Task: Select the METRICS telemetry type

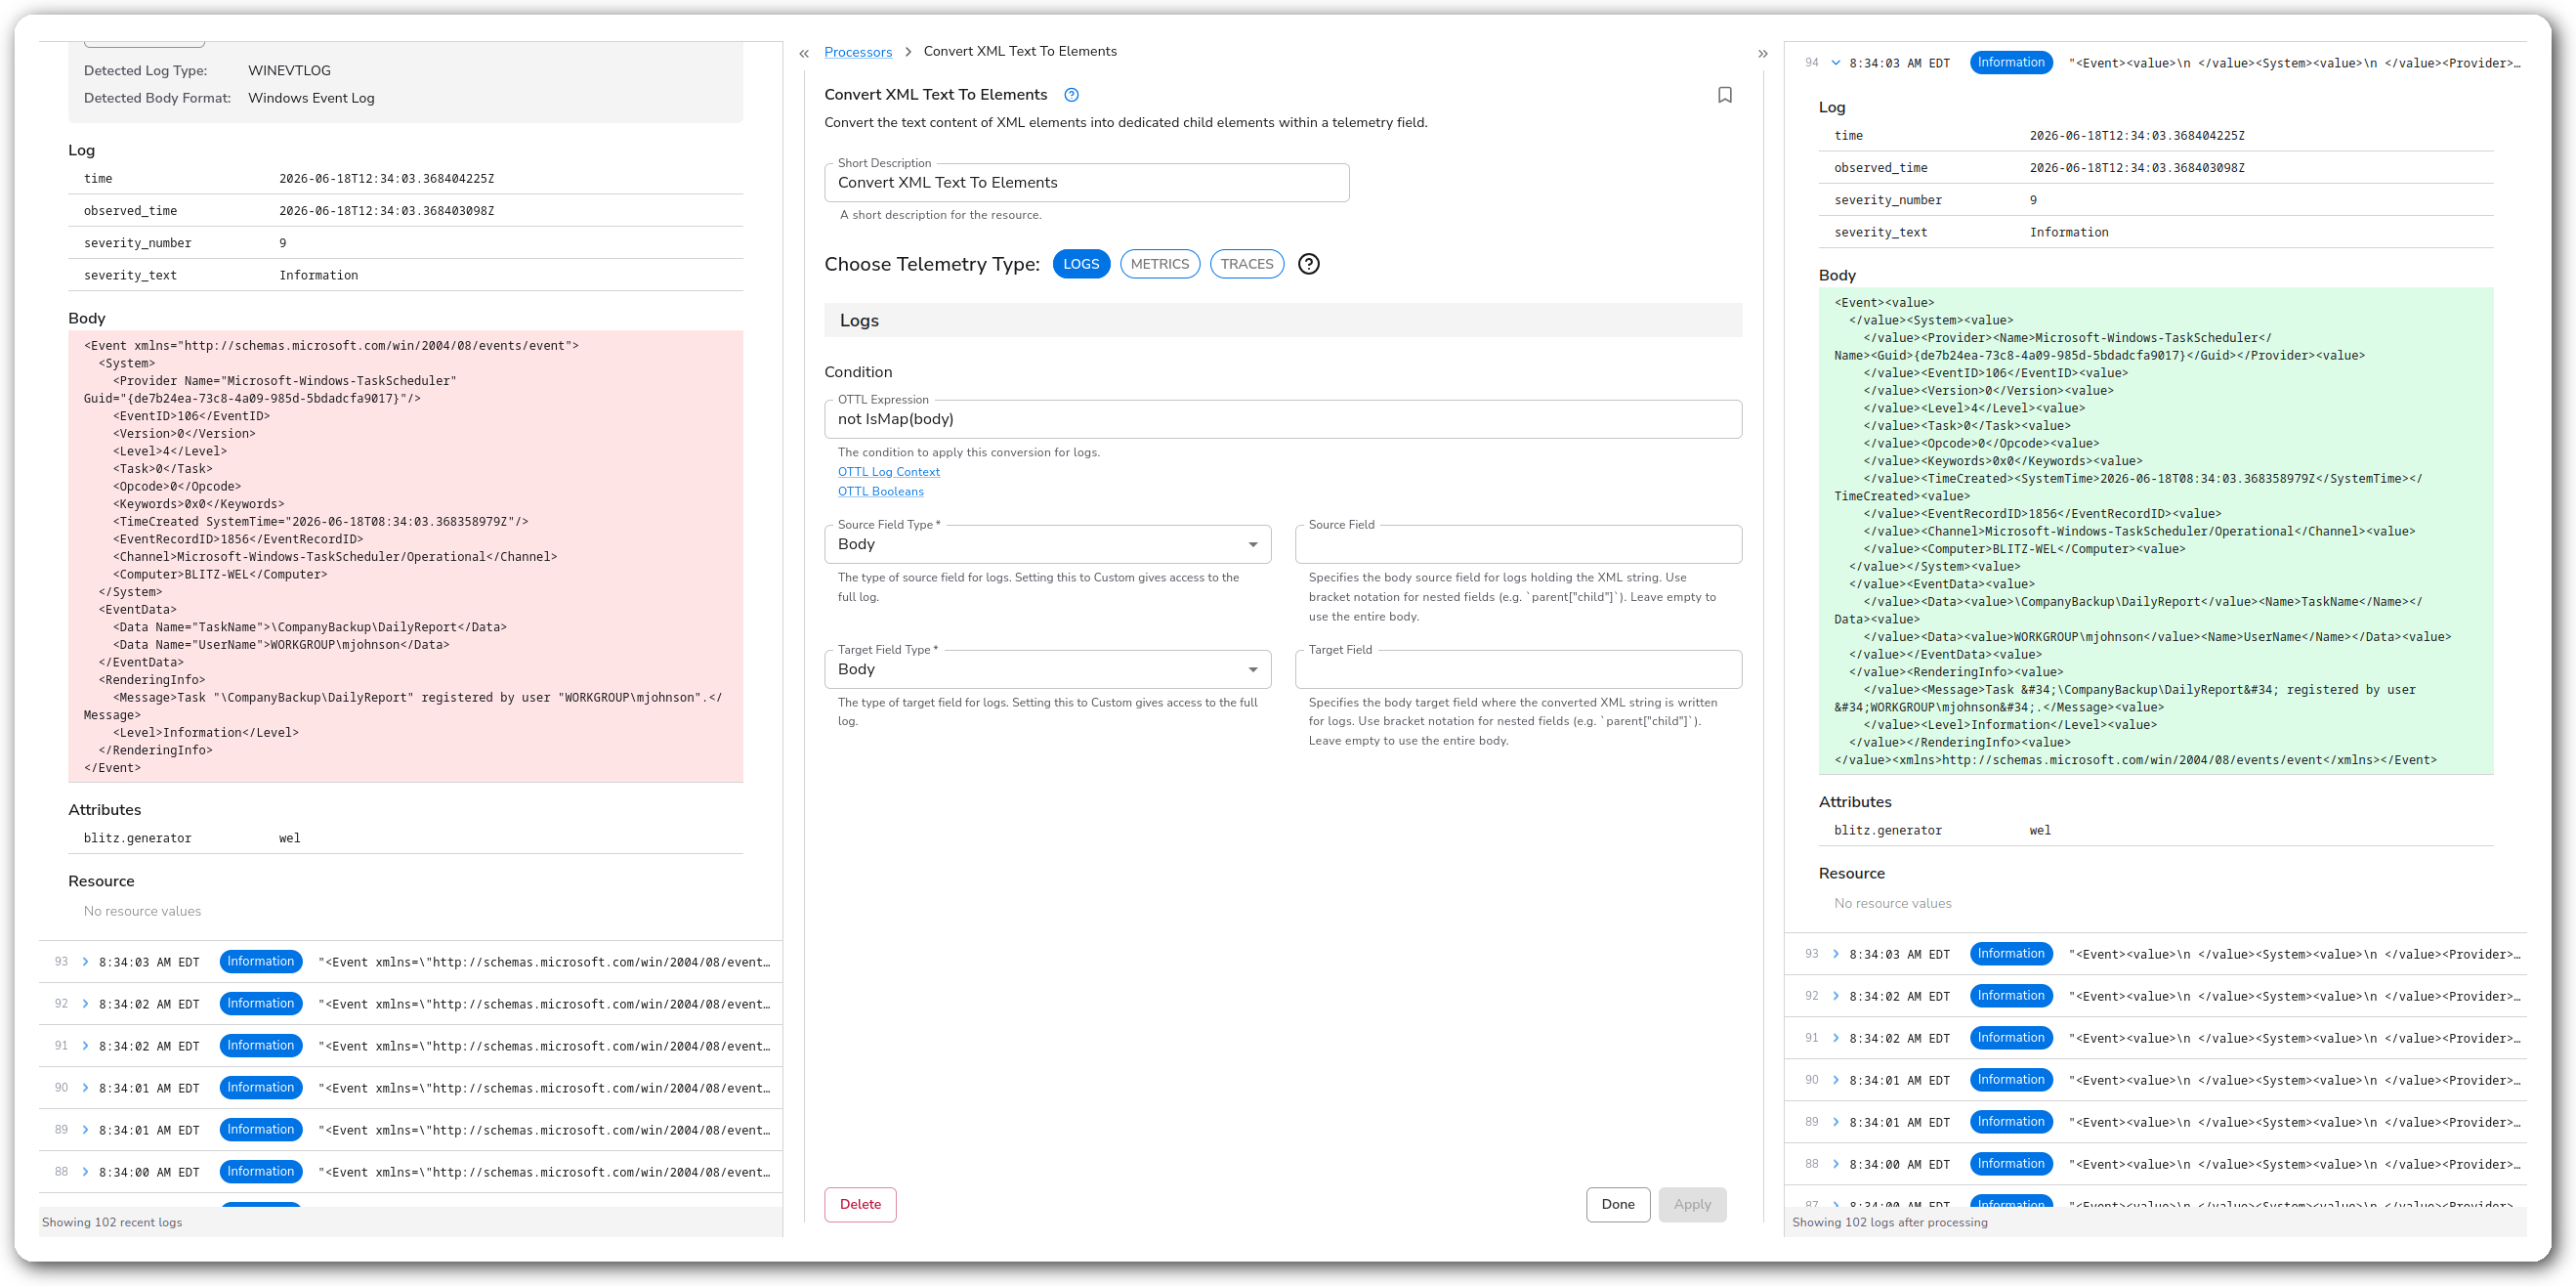Action: (1160, 264)
